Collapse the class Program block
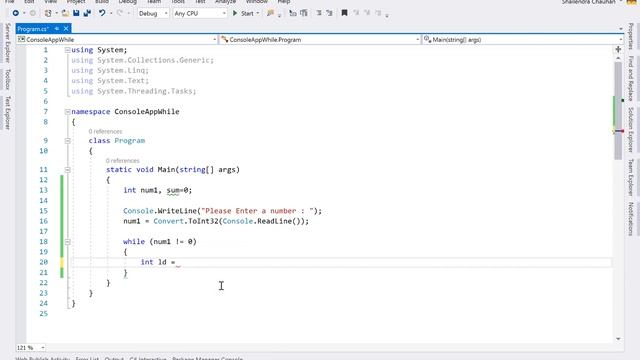640x360 pixels. 67,141
